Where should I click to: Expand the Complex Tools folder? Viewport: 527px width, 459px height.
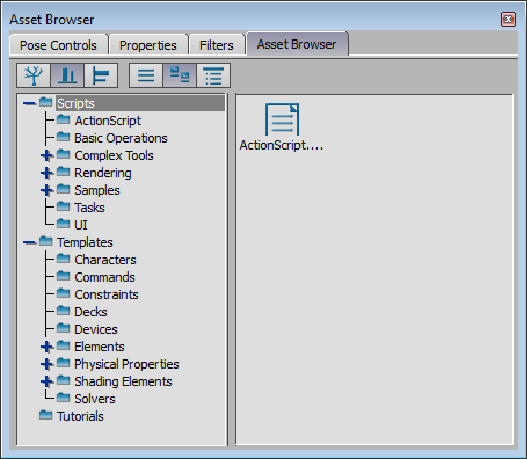47,156
